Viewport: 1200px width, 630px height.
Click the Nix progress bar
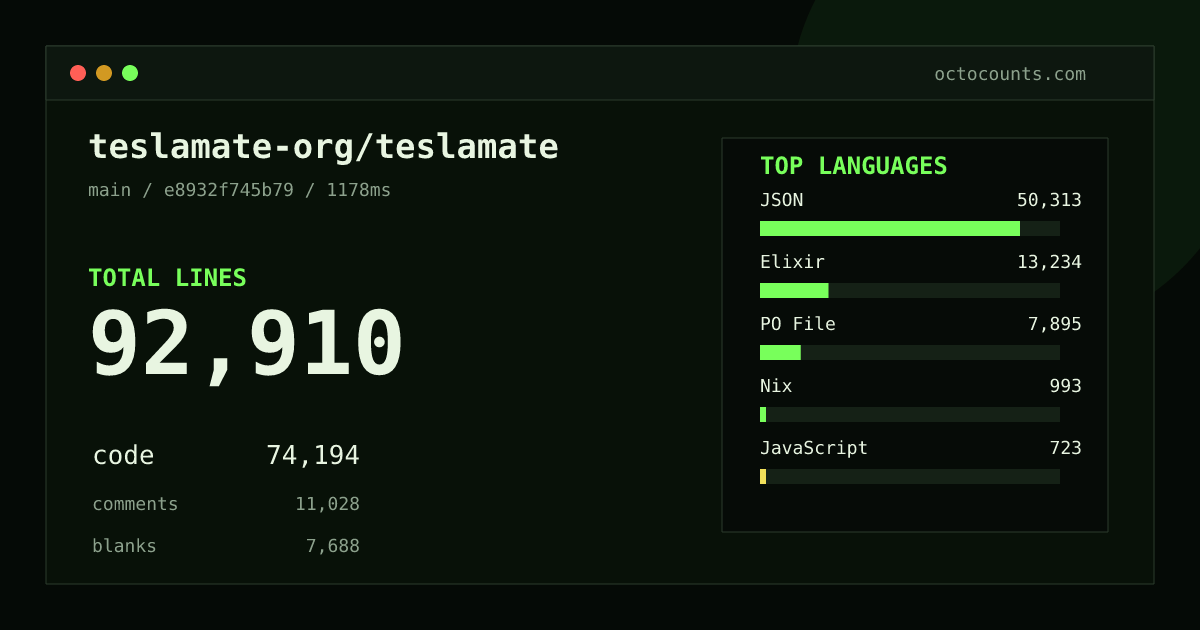(x=910, y=415)
